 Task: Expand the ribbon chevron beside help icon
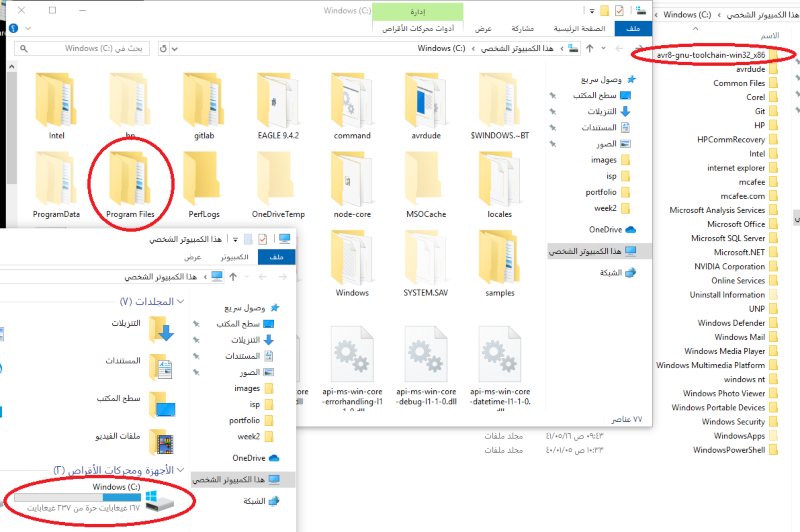pos(29,28)
